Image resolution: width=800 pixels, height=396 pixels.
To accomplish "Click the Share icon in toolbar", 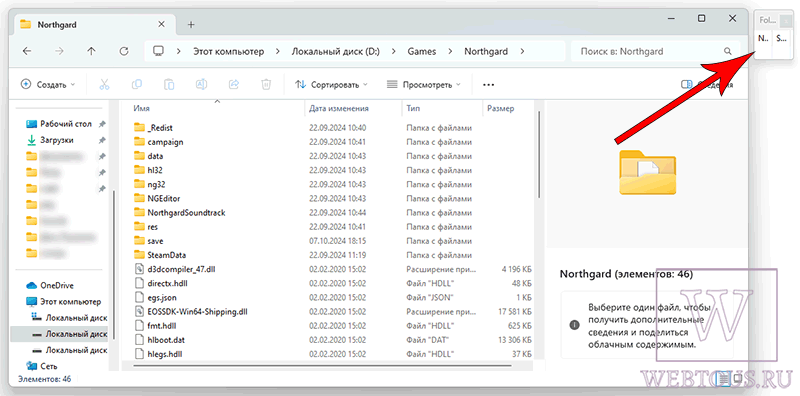I will [x=234, y=85].
